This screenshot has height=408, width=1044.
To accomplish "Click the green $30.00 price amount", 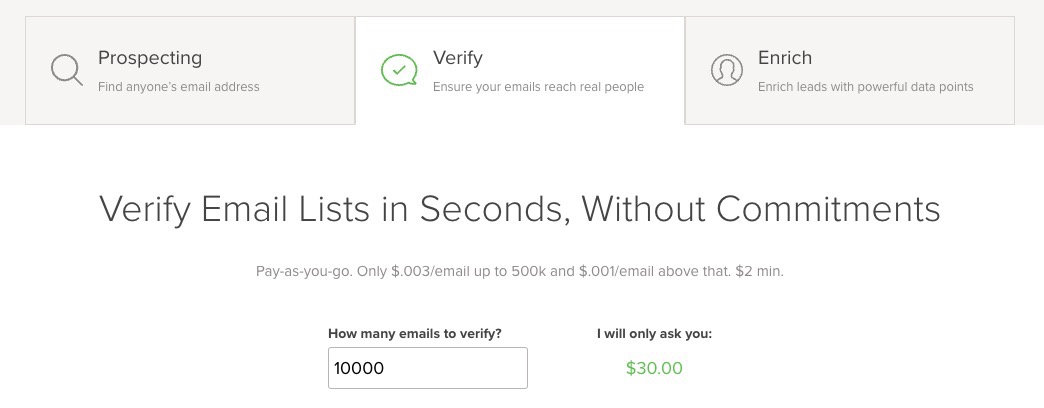I will [654, 368].
